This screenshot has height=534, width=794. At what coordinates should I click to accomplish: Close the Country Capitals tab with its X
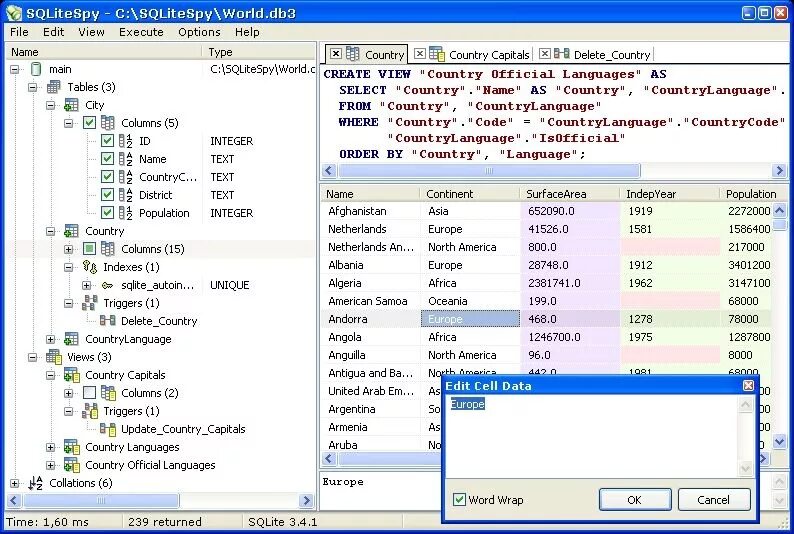tap(420, 54)
